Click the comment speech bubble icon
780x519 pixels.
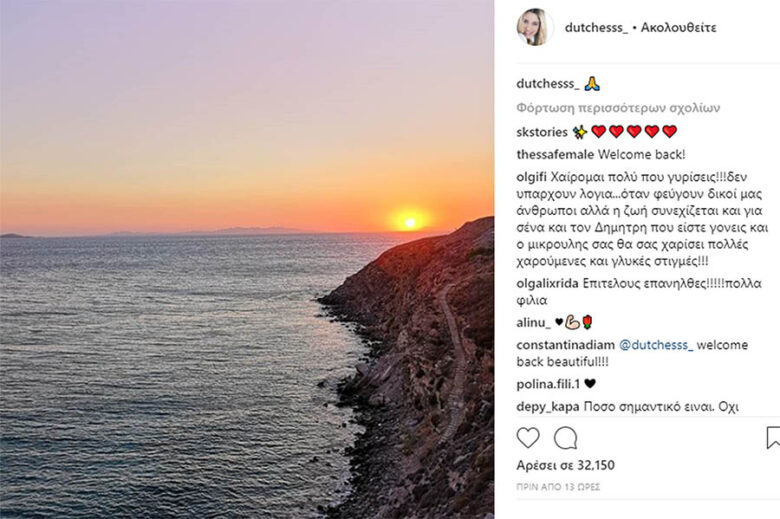click(x=566, y=438)
